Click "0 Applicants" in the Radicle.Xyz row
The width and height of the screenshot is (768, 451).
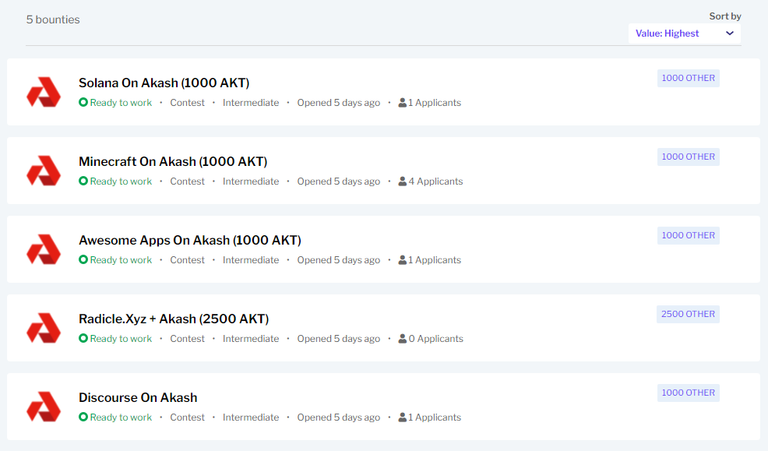436,339
